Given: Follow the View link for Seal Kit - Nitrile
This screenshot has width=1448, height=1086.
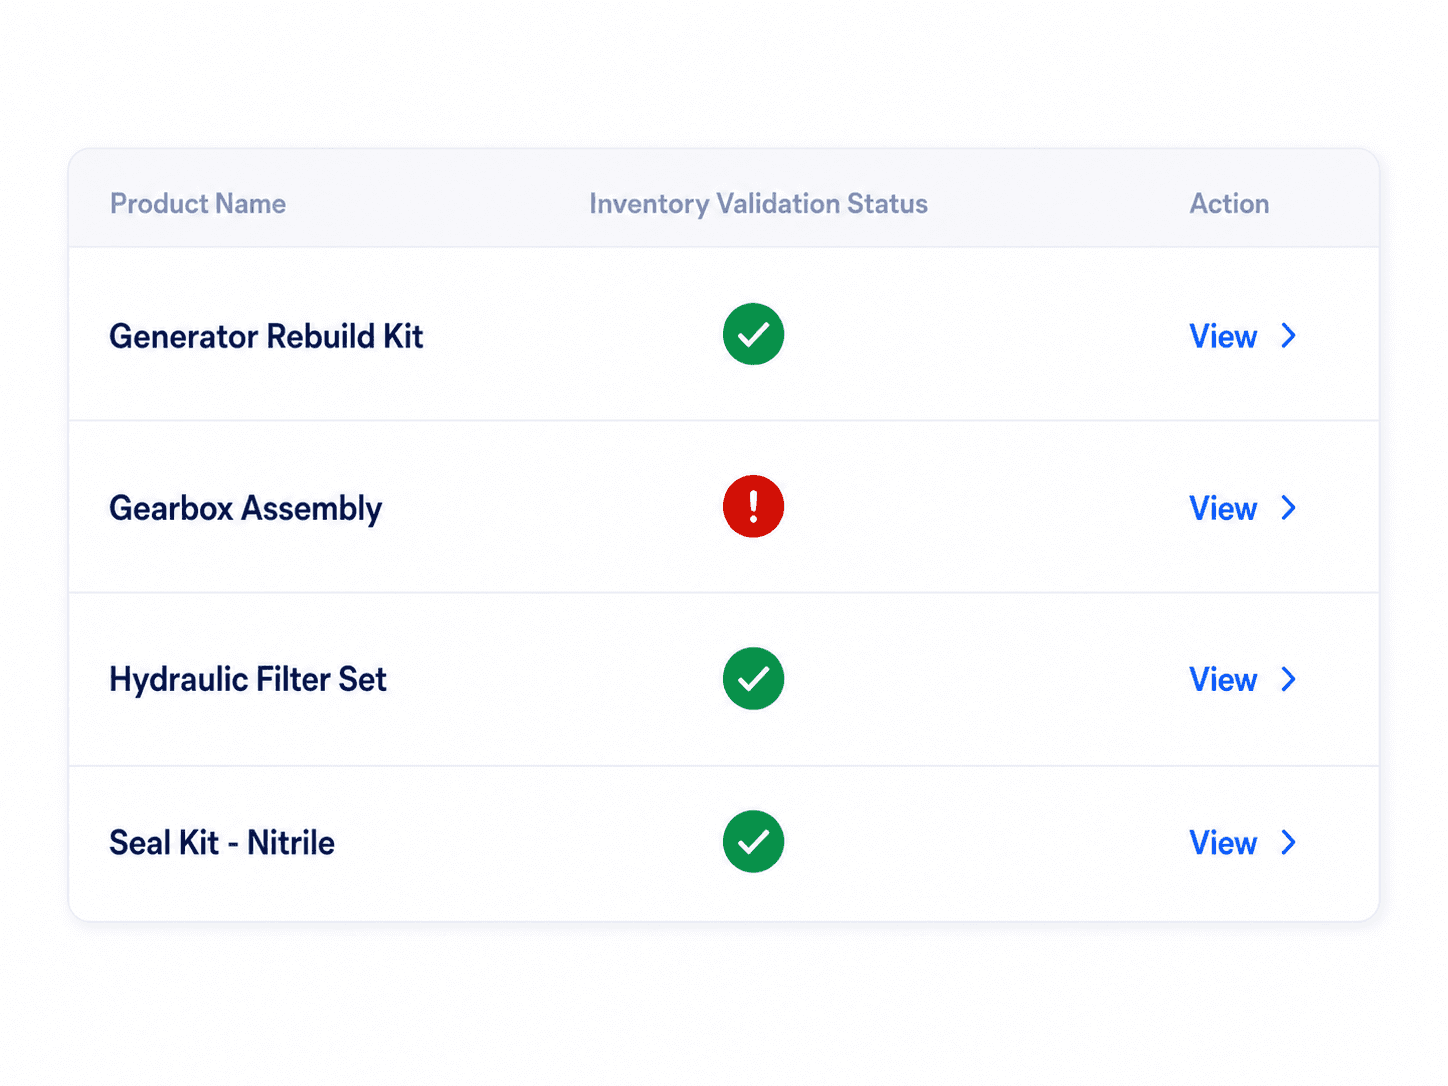Looking at the screenshot, I should point(1222,843).
